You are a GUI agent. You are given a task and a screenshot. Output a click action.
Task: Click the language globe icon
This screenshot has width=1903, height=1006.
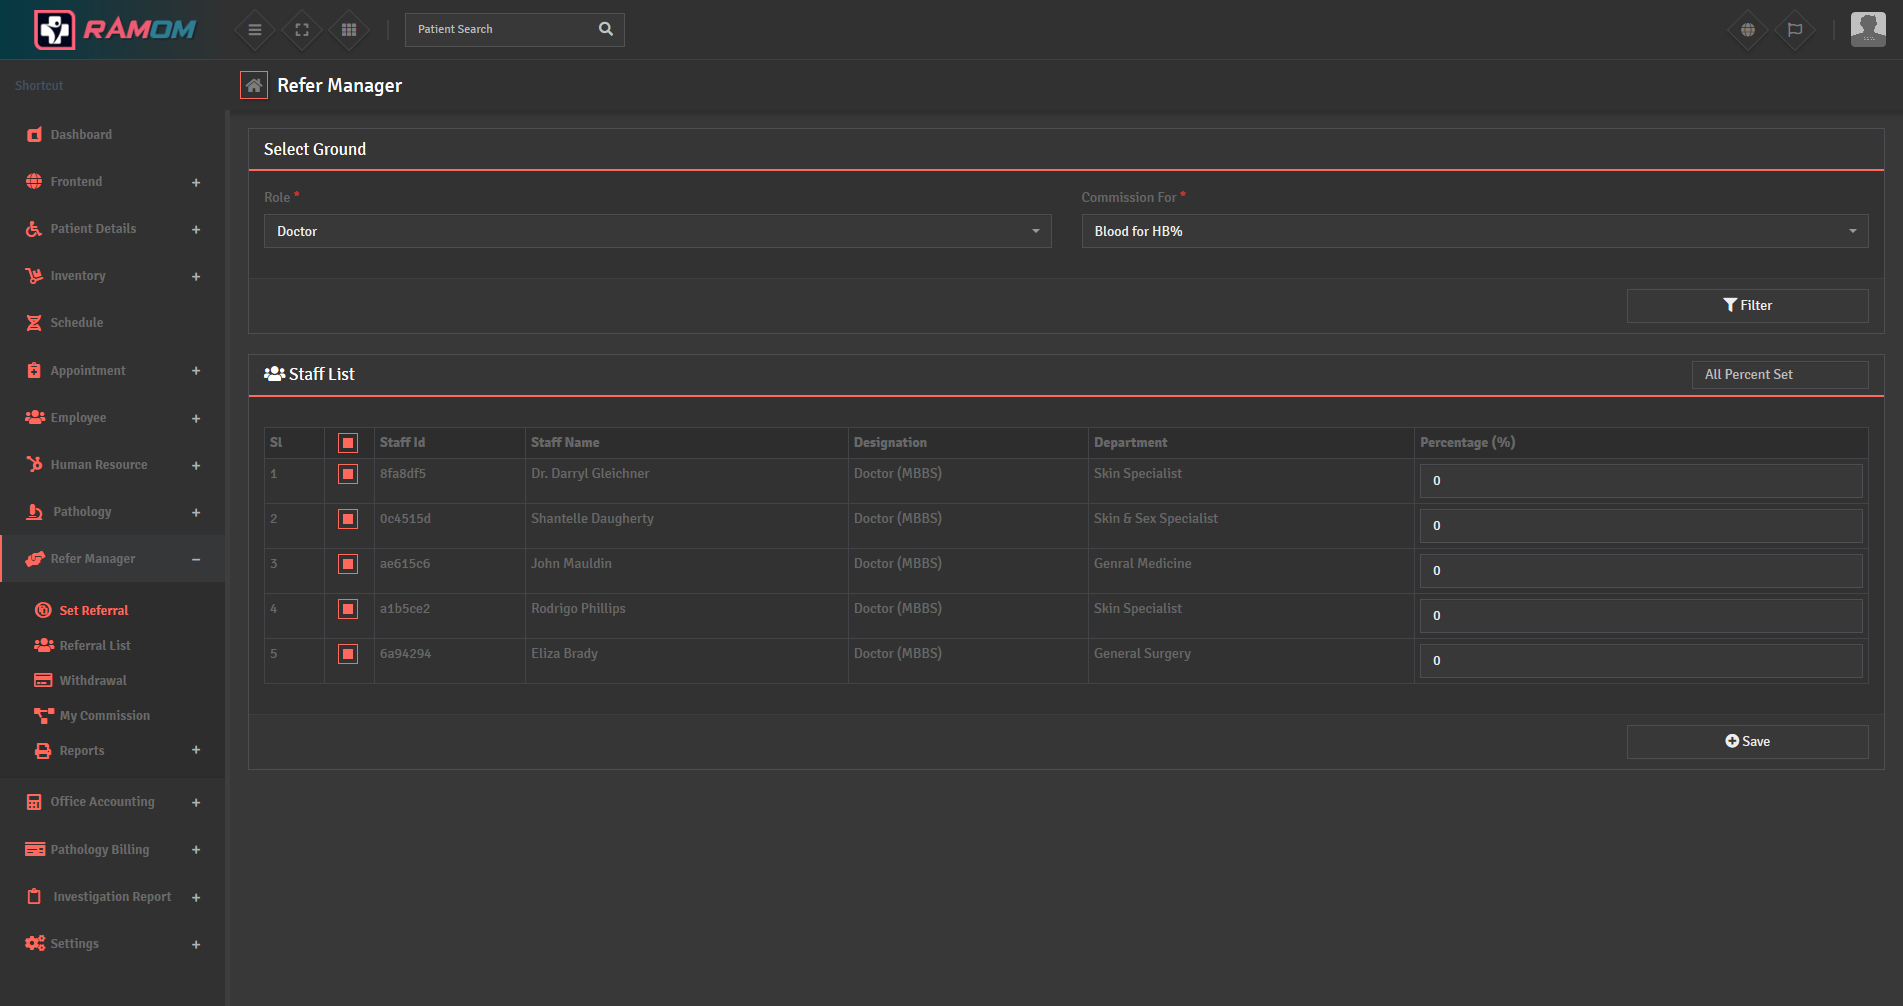(1747, 29)
